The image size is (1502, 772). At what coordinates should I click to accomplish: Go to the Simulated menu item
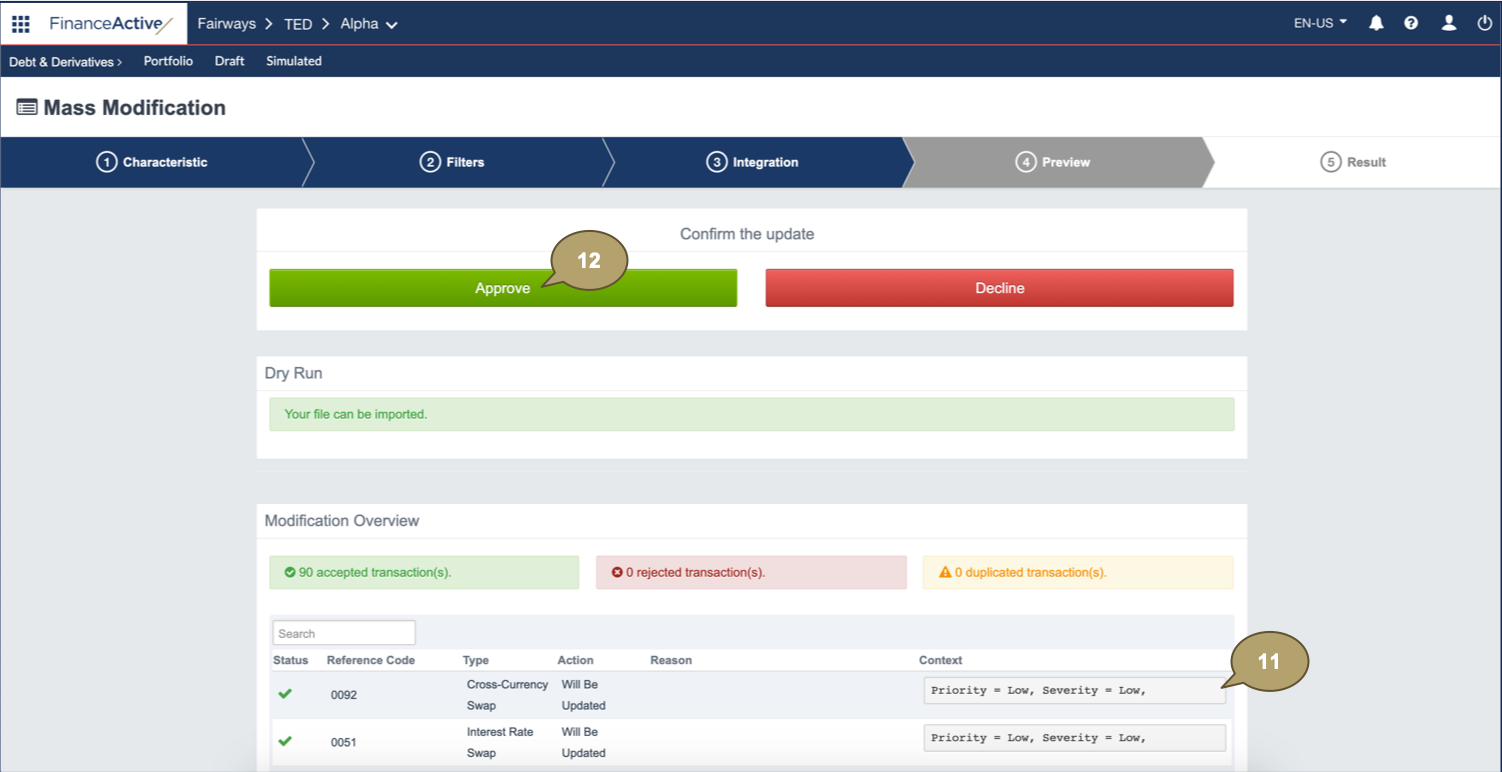coord(293,61)
